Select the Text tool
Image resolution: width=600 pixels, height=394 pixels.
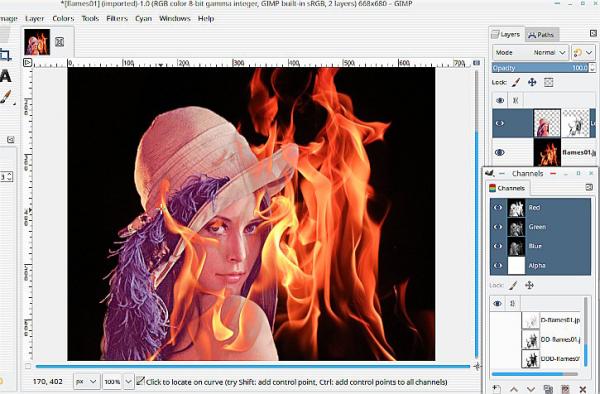[x=5, y=76]
